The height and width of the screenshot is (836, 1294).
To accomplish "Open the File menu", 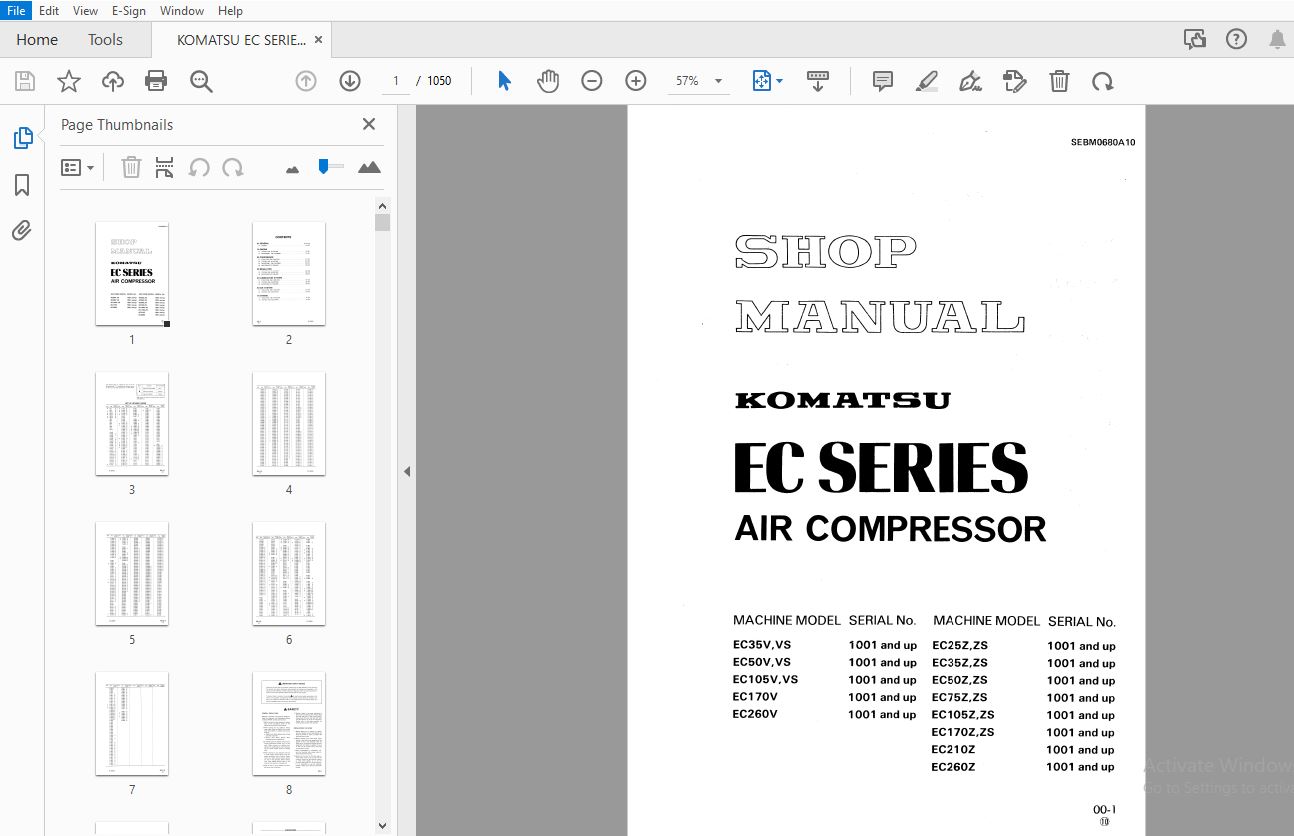I will [17, 10].
